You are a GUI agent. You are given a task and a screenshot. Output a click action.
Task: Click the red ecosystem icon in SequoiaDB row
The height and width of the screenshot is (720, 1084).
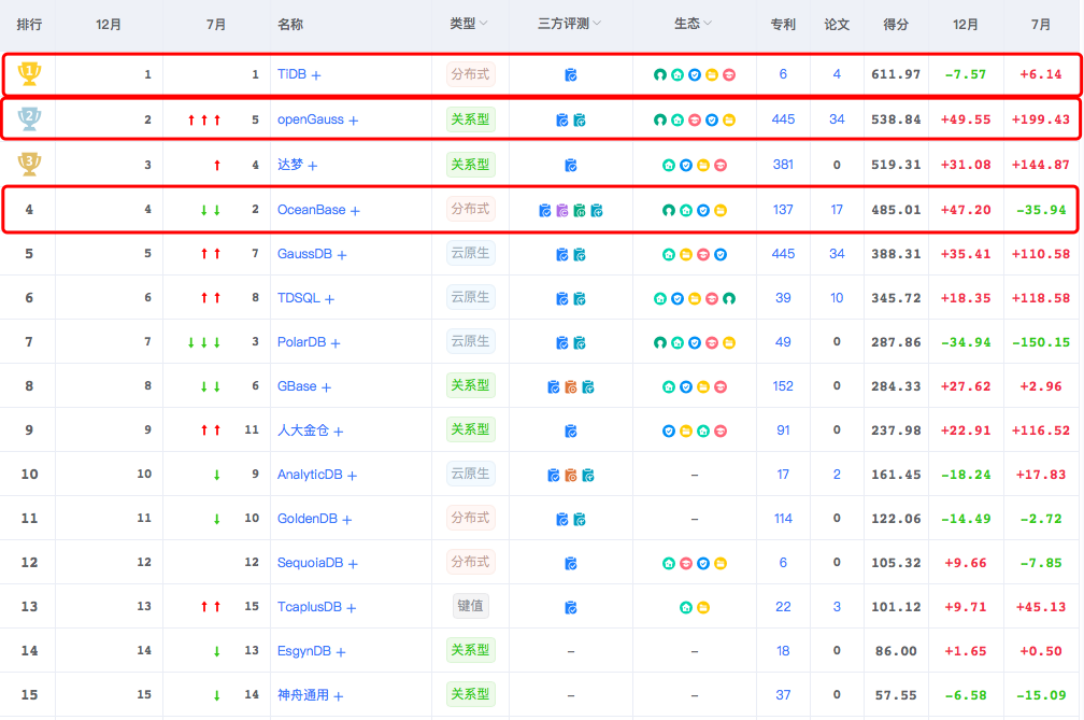[686, 564]
